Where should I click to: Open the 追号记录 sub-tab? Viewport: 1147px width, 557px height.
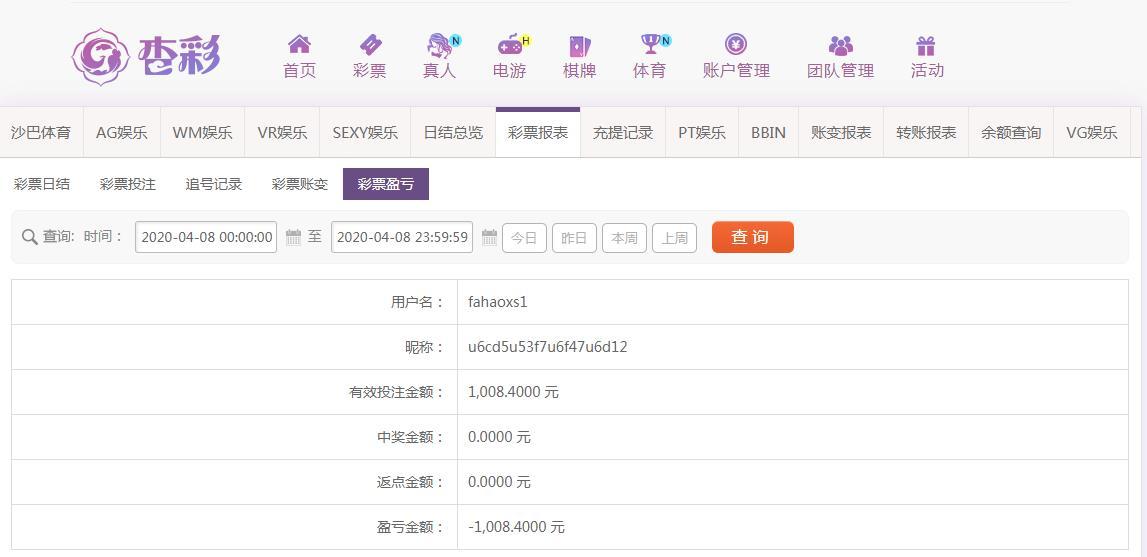pyautogui.click(x=214, y=184)
